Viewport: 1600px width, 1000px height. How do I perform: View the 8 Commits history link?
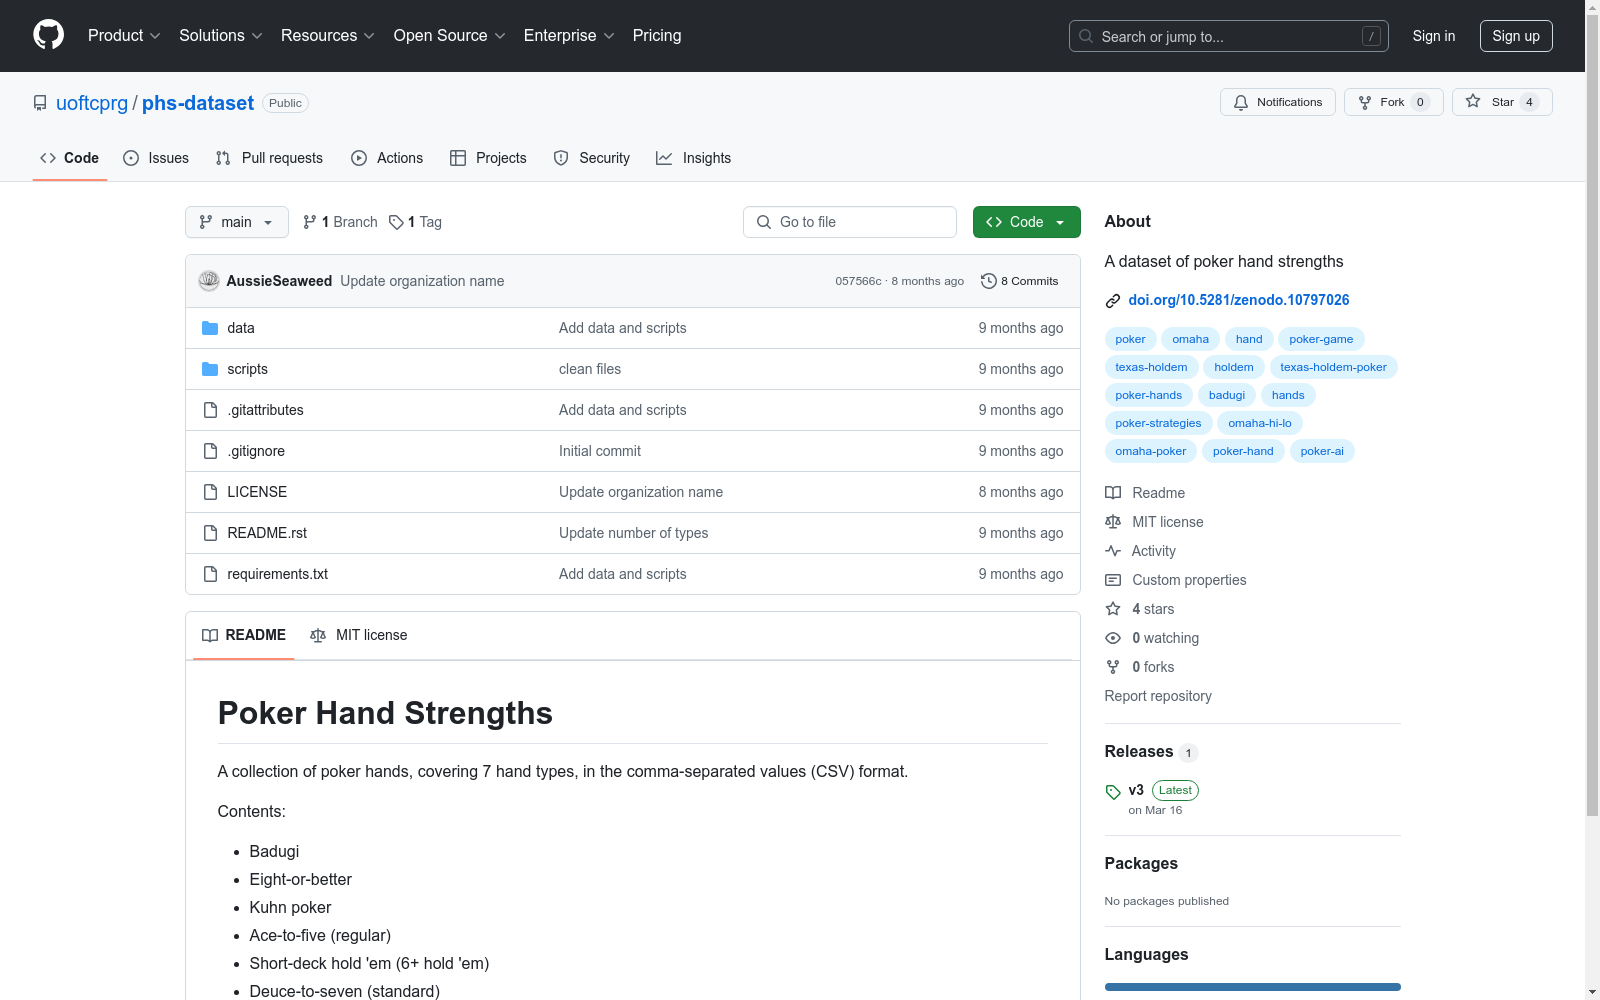pyautogui.click(x=1020, y=281)
